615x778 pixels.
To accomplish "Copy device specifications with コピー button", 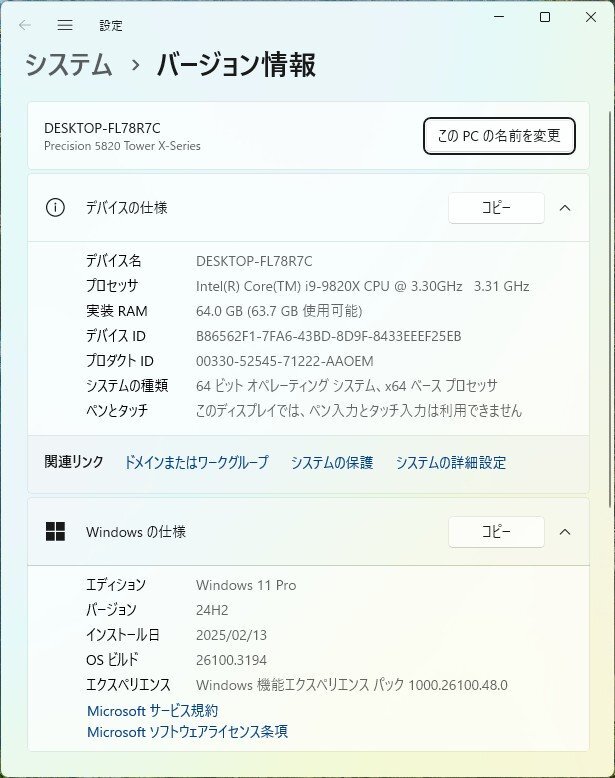I will click(496, 208).
